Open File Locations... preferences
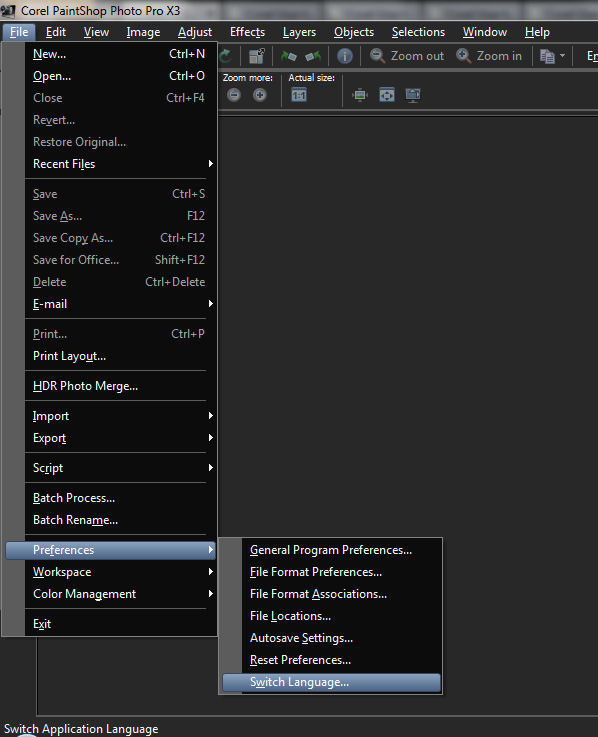This screenshot has width=598, height=737. [331, 616]
